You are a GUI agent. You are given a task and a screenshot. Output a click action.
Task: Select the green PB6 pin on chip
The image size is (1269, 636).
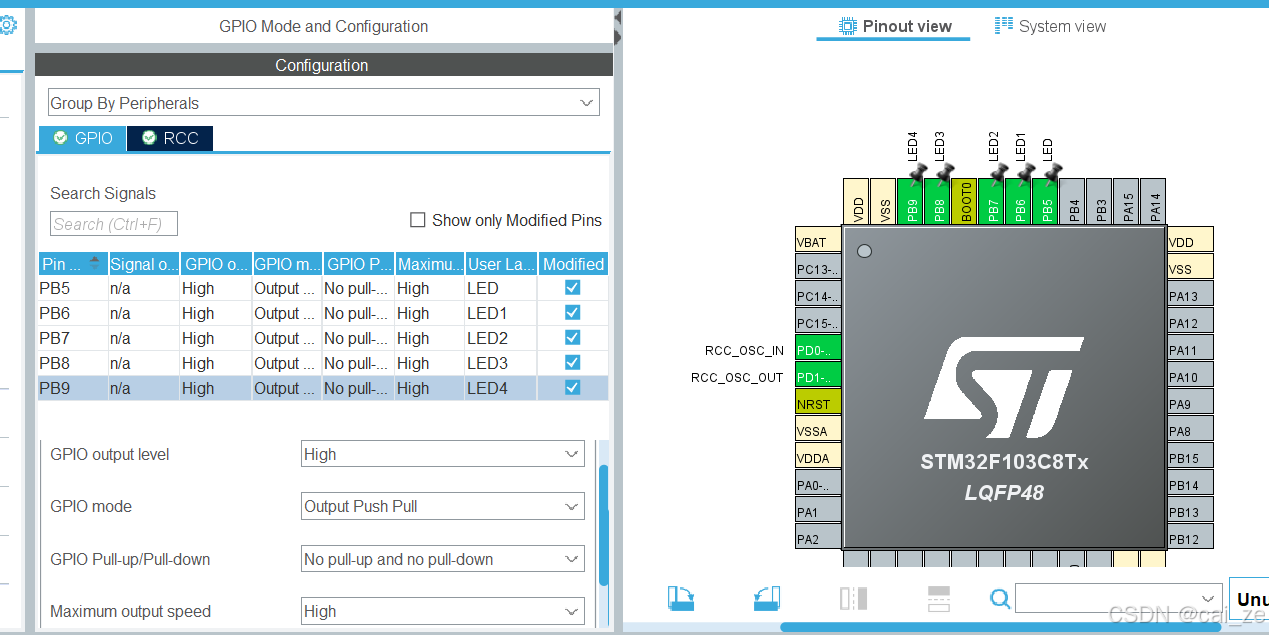coord(1018,201)
